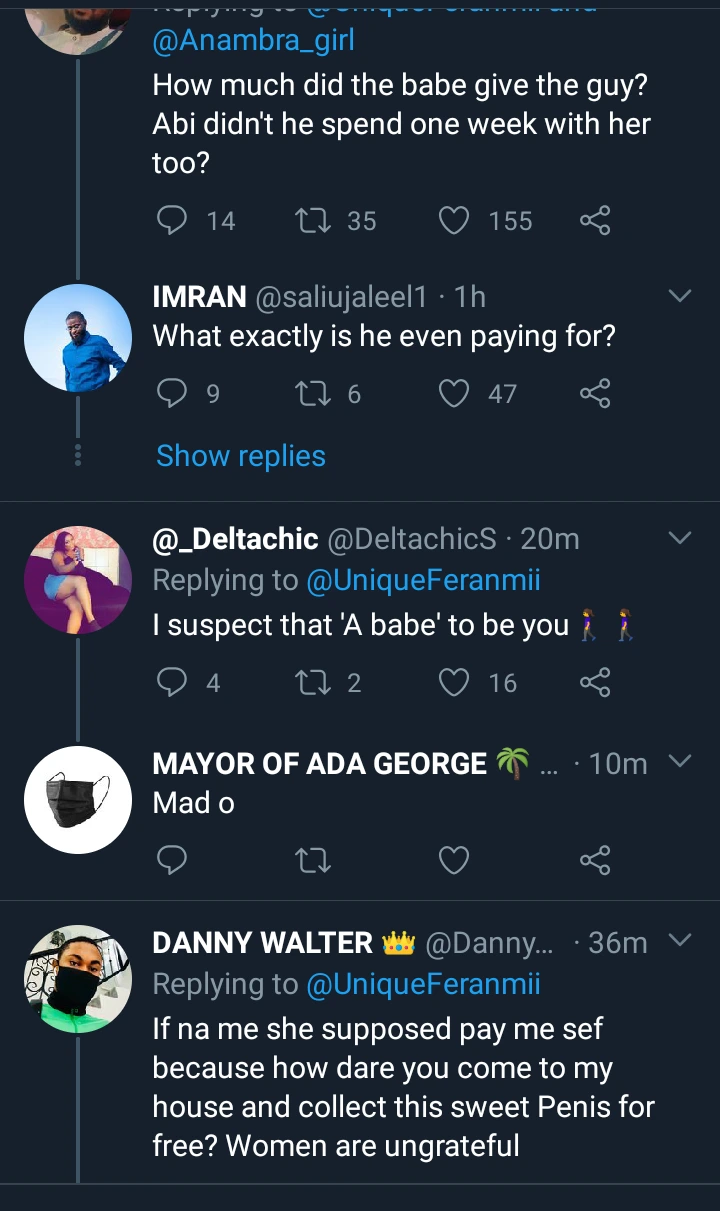Image resolution: width=720 pixels, height=1211 pixels.
Task: Like the IMRAN tweet with 47 likes
Action: [455, 394]
